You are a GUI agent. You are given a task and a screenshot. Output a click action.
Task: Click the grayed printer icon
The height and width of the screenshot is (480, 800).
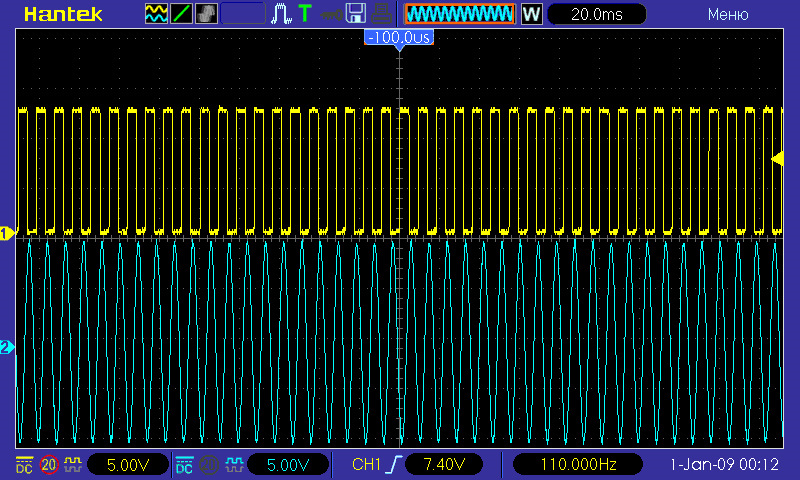(x=381, y=14)
